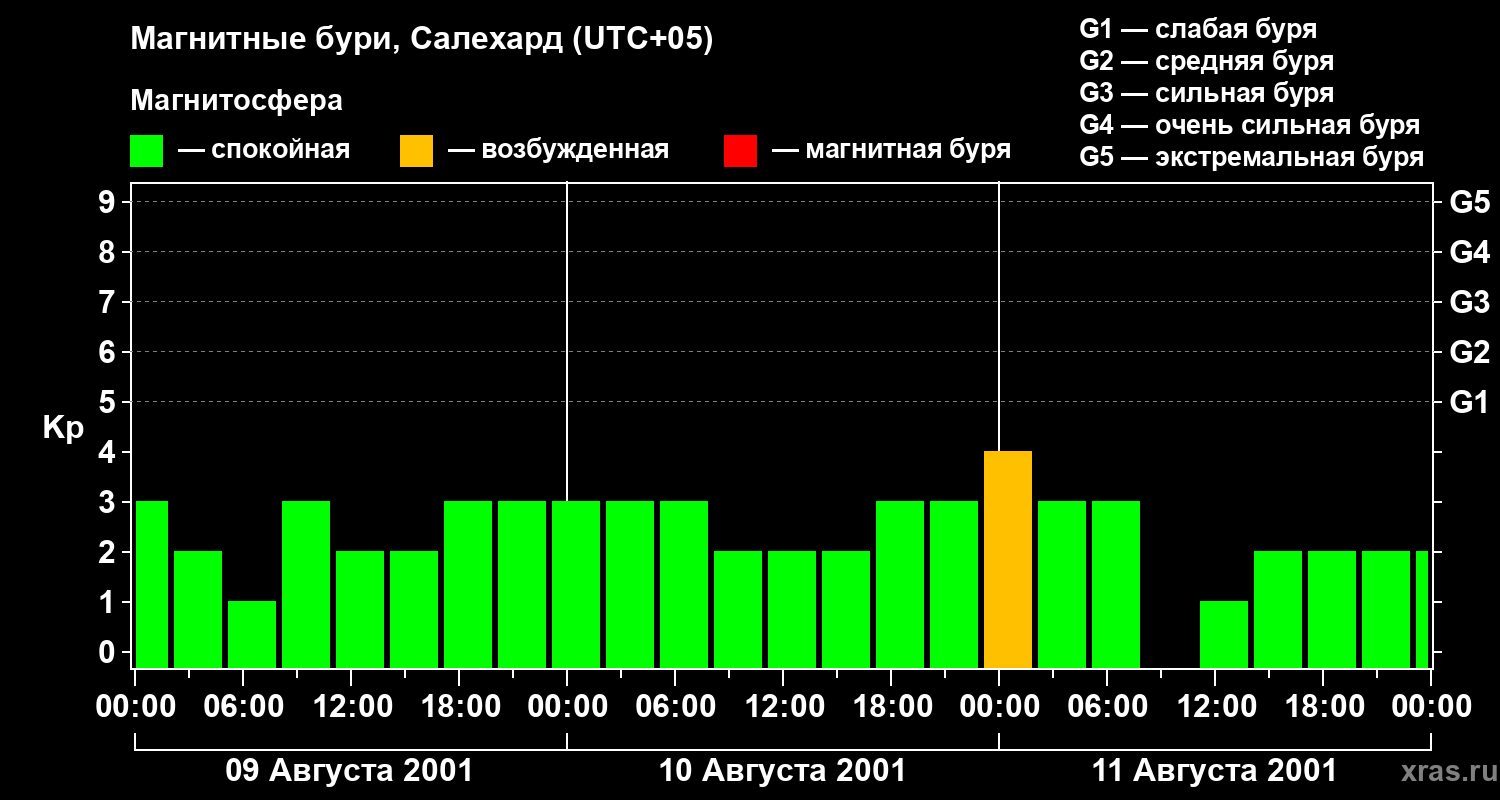Select the Kp 3 bar after the orange bar
Viewport: 1500px width, 800px height.
(1062, 585)
